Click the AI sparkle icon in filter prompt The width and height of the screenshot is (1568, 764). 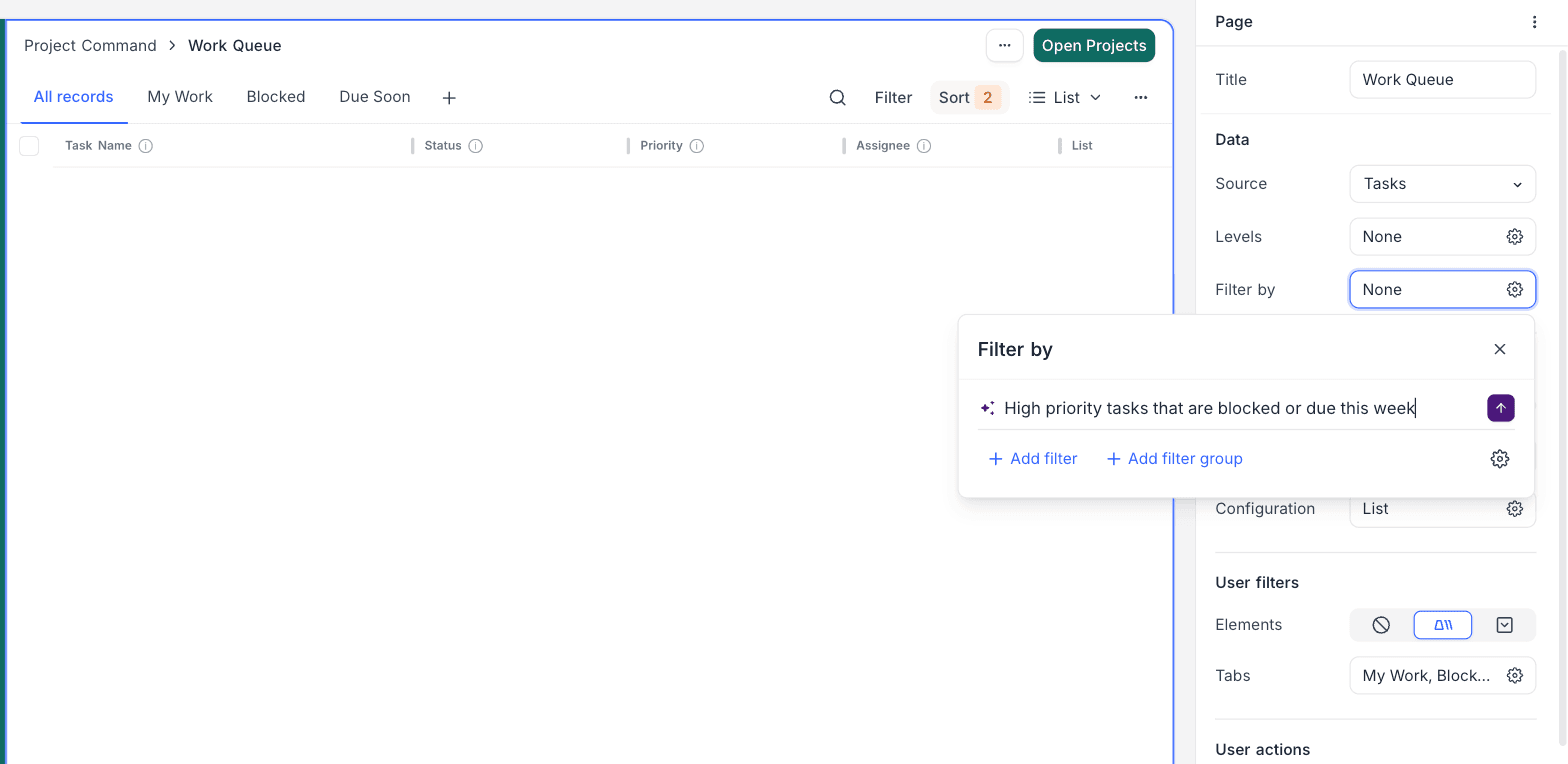[988, 408]
